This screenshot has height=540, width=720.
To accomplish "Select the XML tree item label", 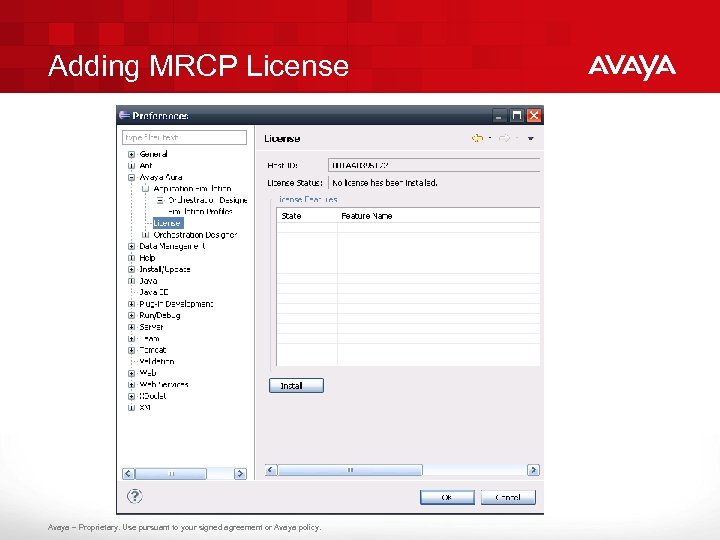I will [145, 407].
